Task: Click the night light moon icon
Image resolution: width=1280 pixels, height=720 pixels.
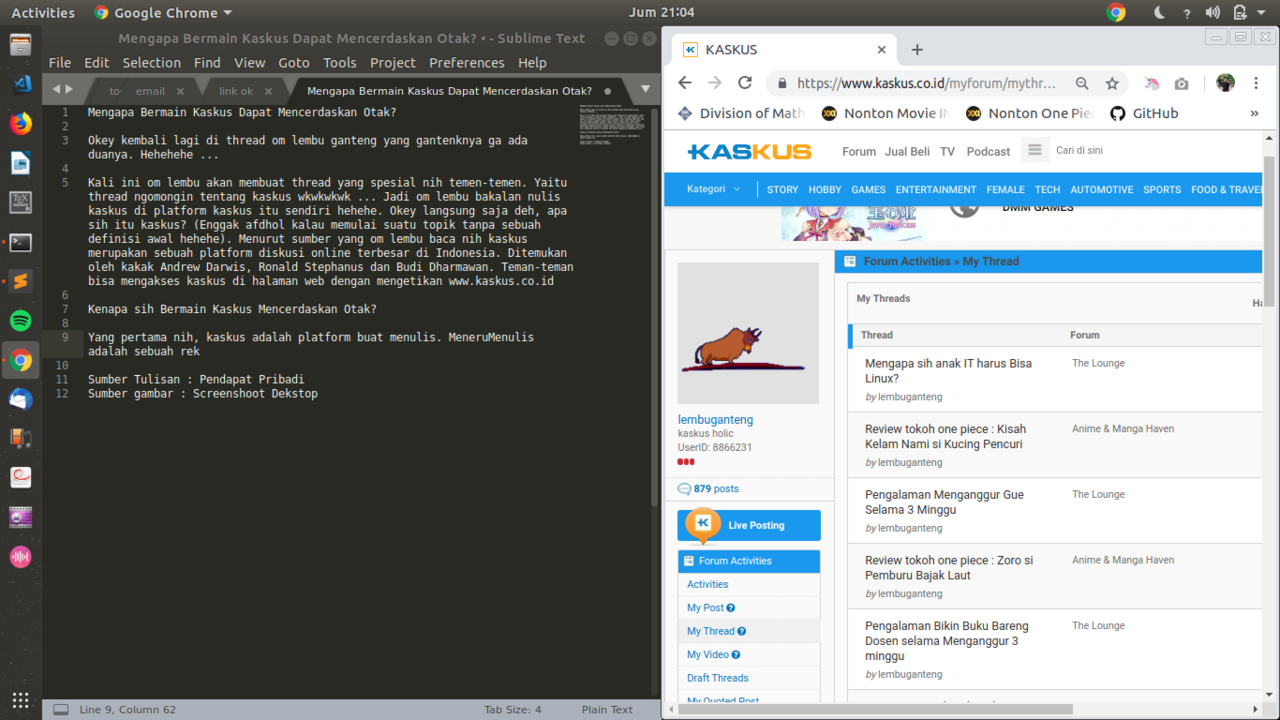Action: [x=1159, y=13]
